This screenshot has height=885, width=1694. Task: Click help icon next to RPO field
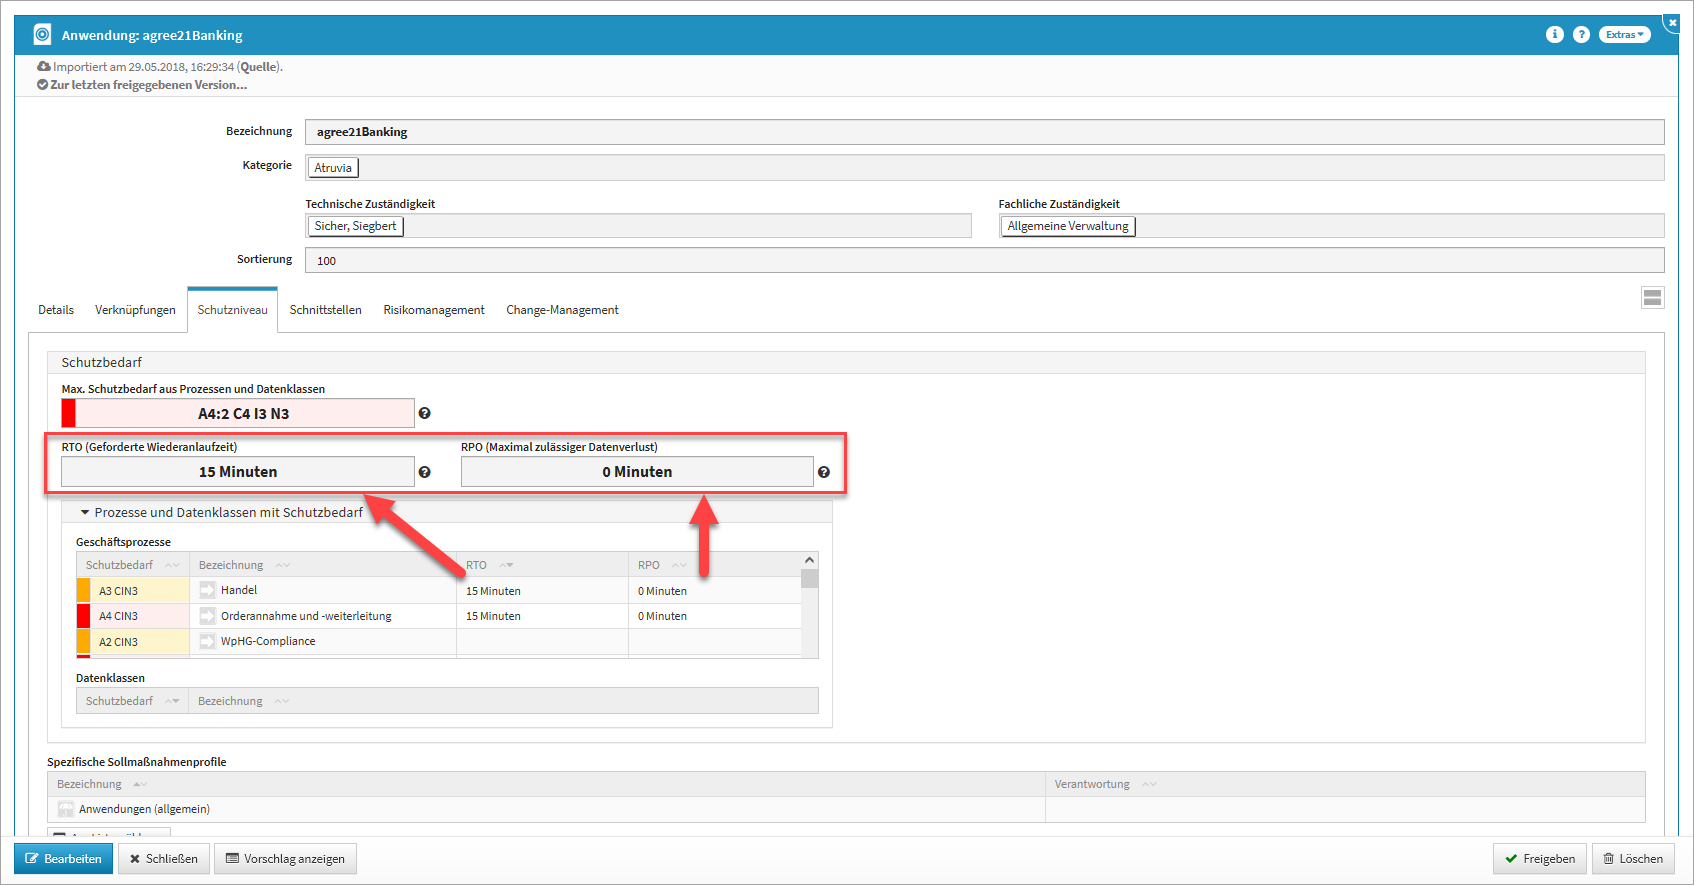pos(823,472)
